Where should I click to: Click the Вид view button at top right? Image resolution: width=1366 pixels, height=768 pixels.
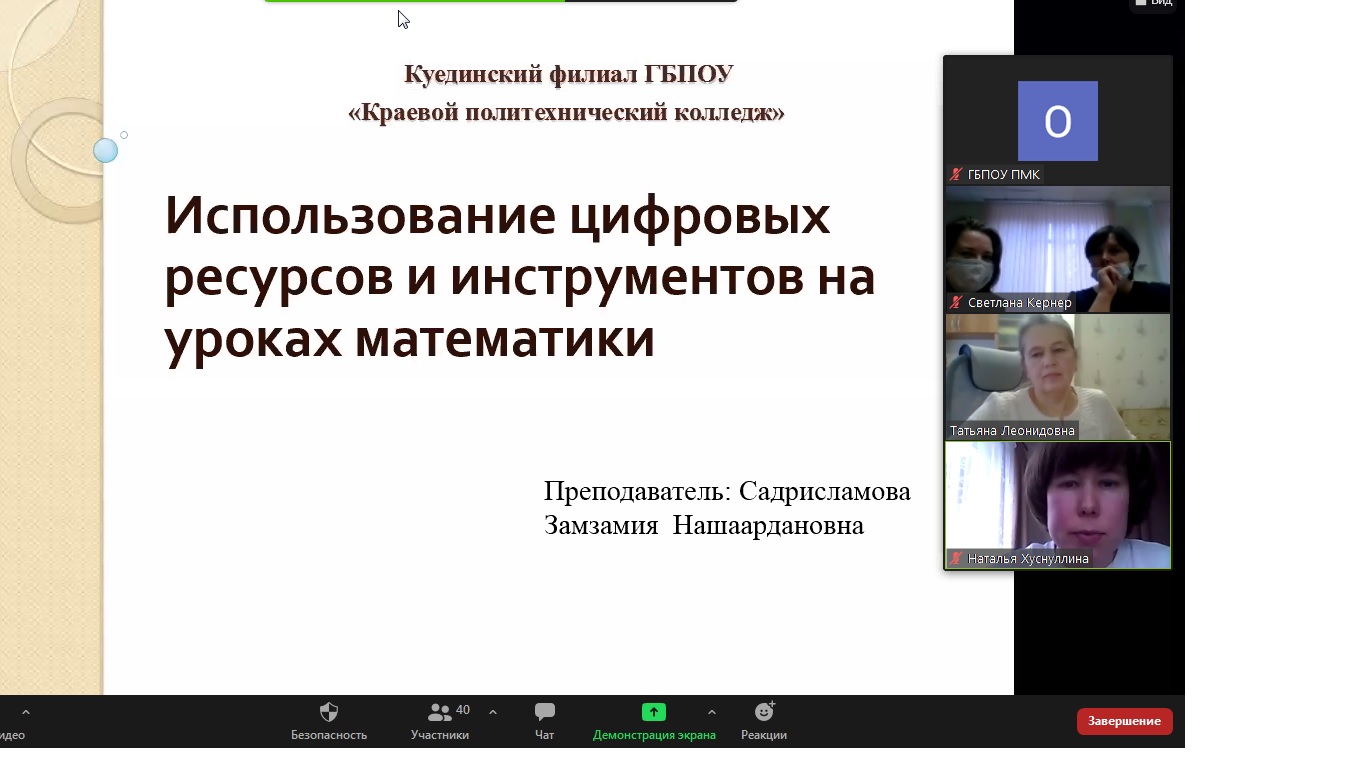[x=1154, y=4]
